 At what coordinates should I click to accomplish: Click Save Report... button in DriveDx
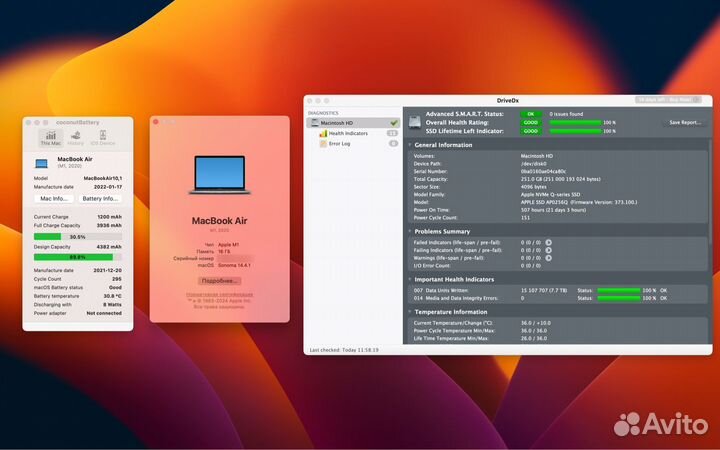[684, 122]
